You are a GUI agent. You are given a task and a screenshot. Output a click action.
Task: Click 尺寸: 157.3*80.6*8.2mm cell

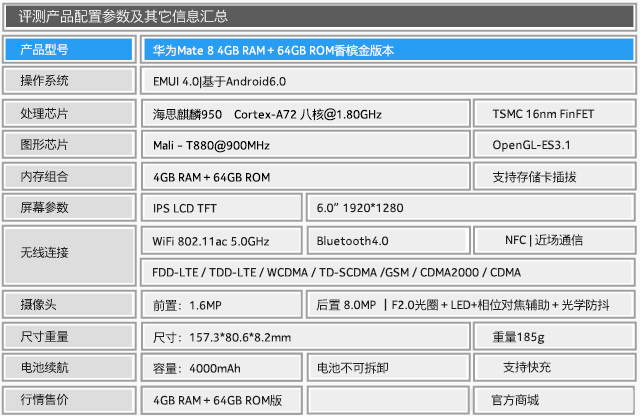point(305,336)
